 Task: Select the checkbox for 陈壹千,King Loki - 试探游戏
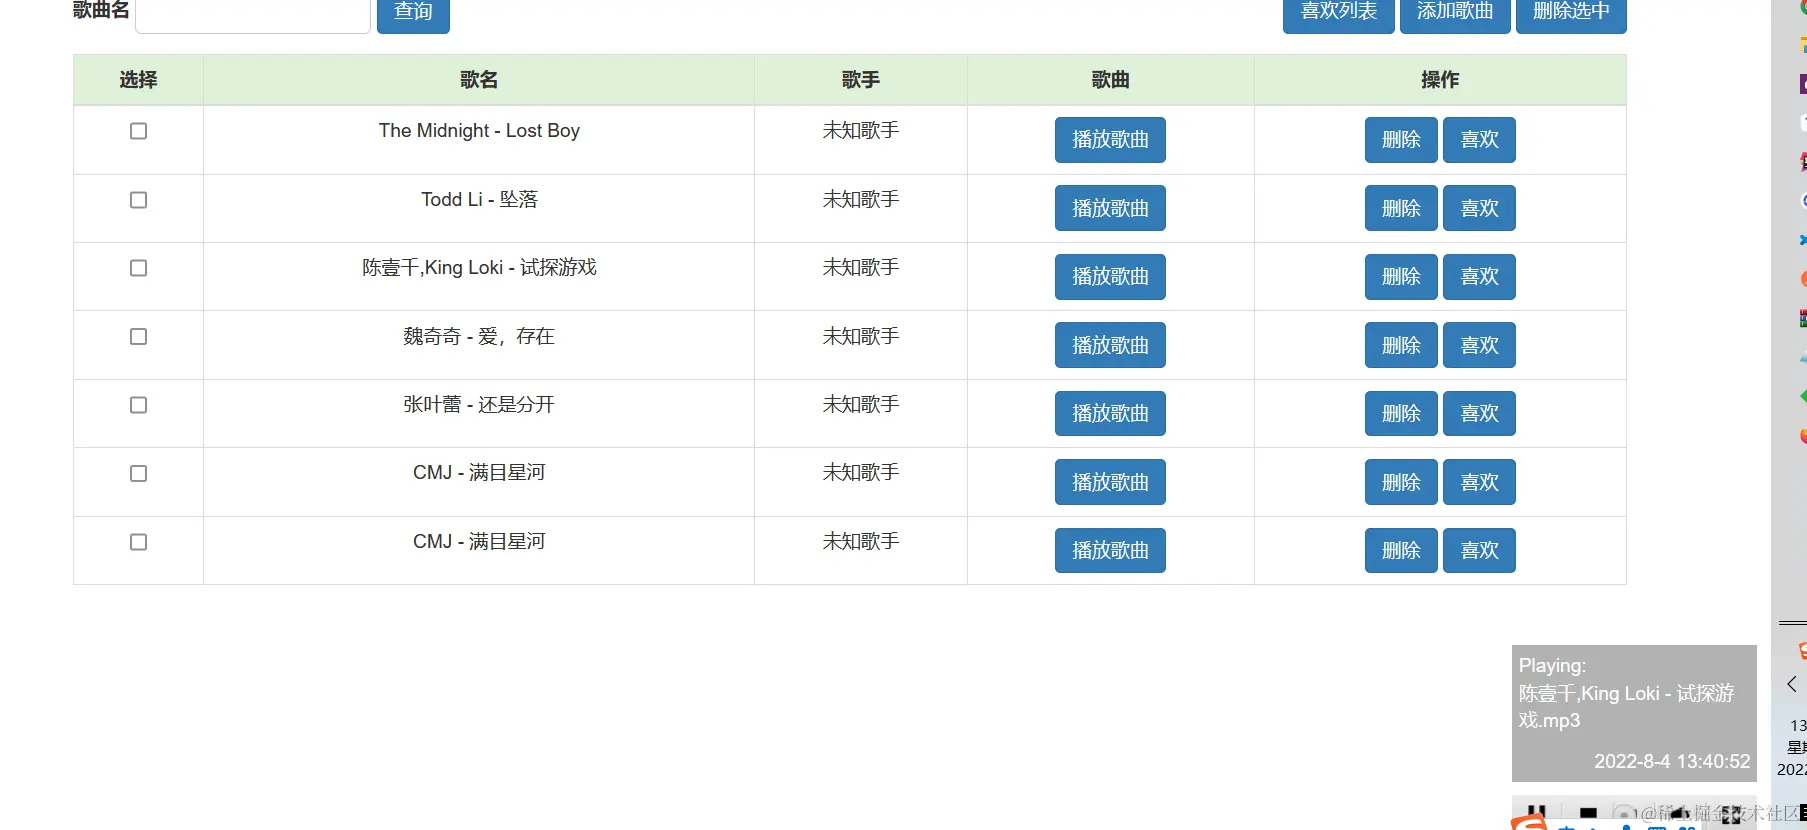pyautogui.click(x=139, y=268)
